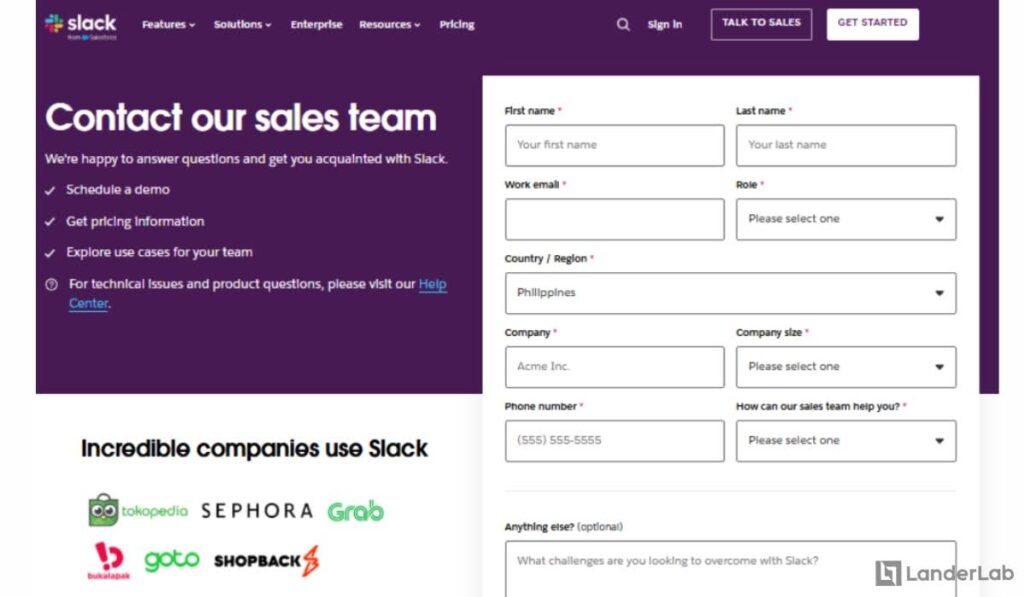
Task: Click the Tokopedia company logo
Action: 137,510
